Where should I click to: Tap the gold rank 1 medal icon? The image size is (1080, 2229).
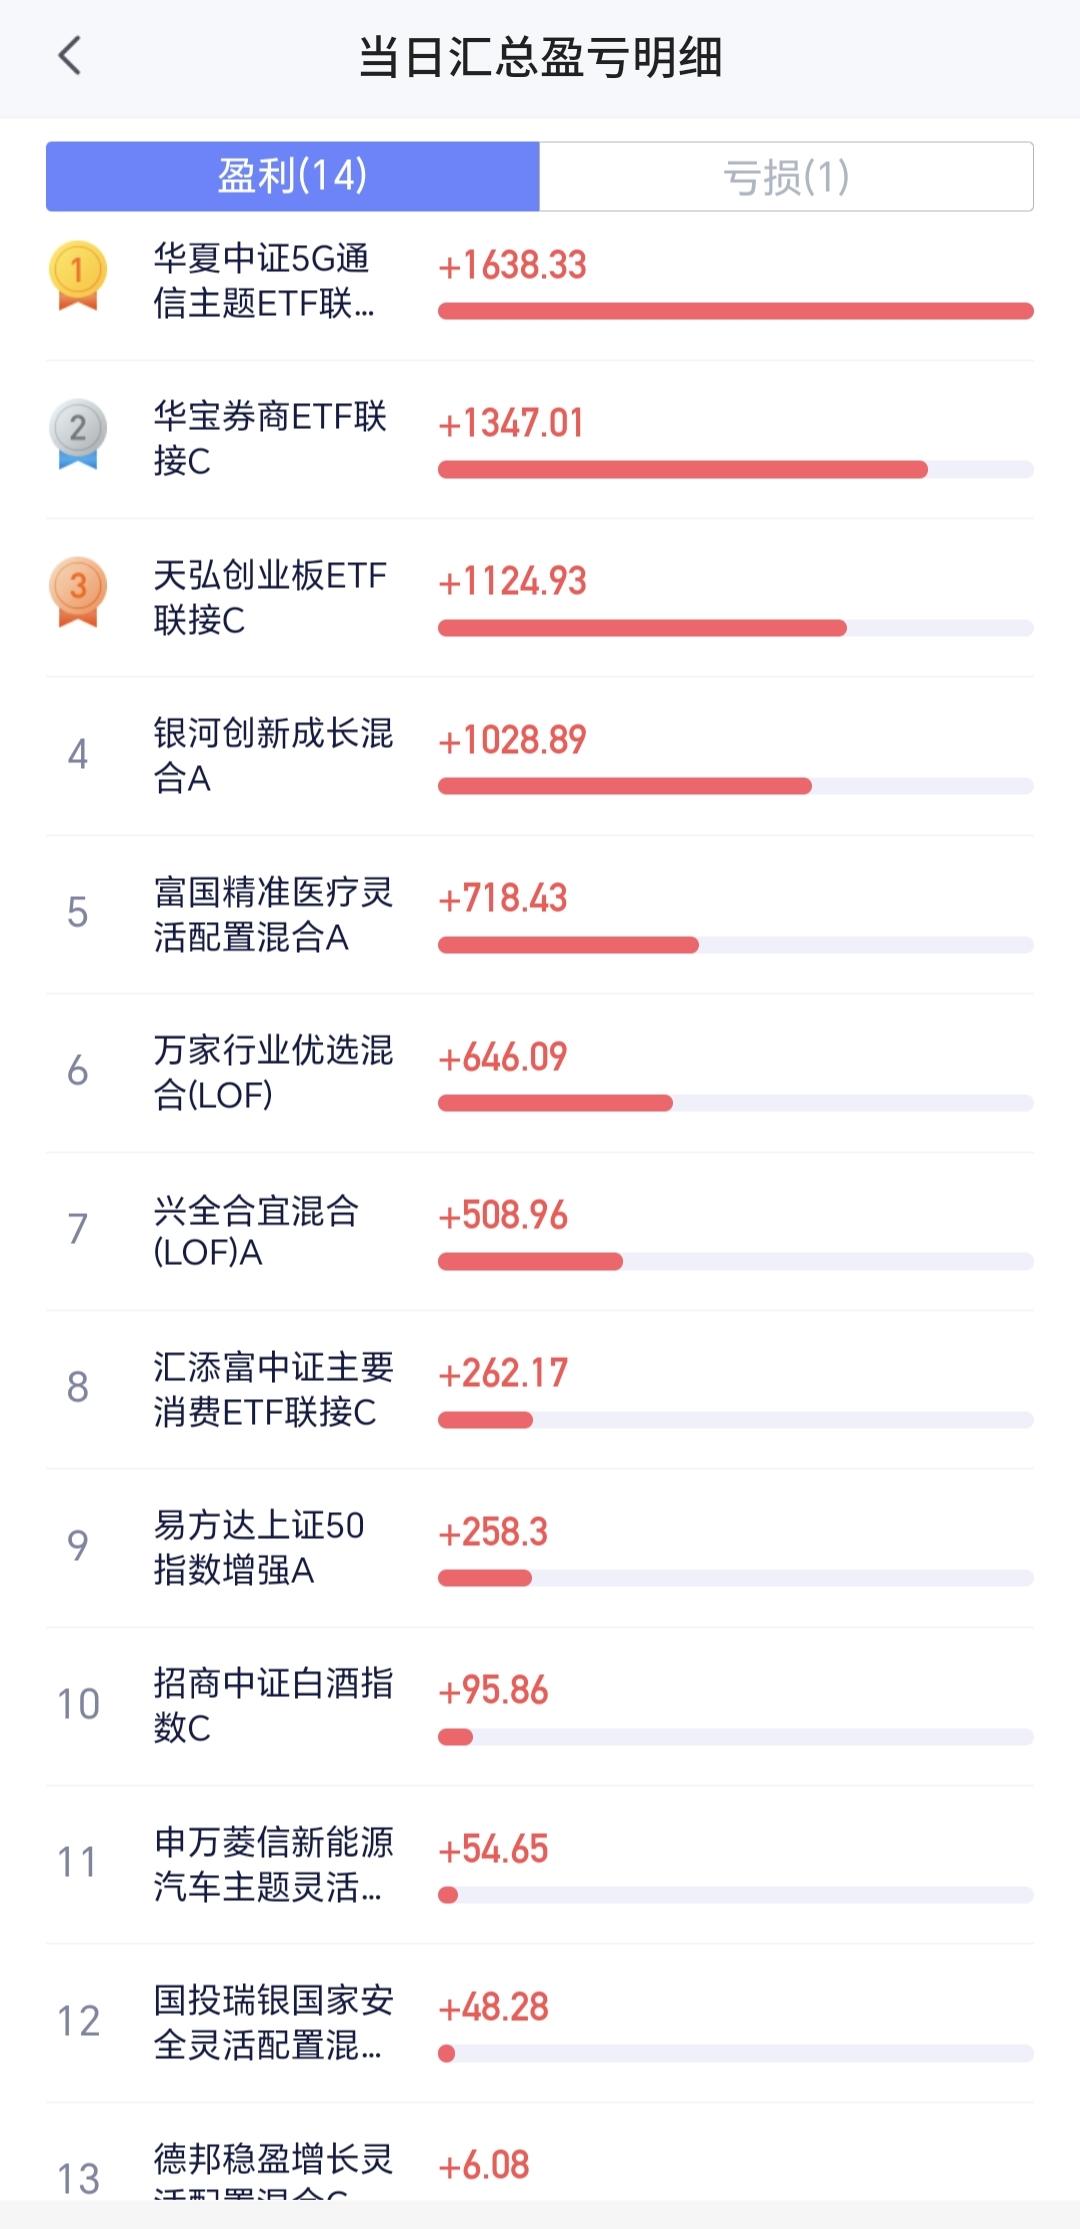(77, 275)
